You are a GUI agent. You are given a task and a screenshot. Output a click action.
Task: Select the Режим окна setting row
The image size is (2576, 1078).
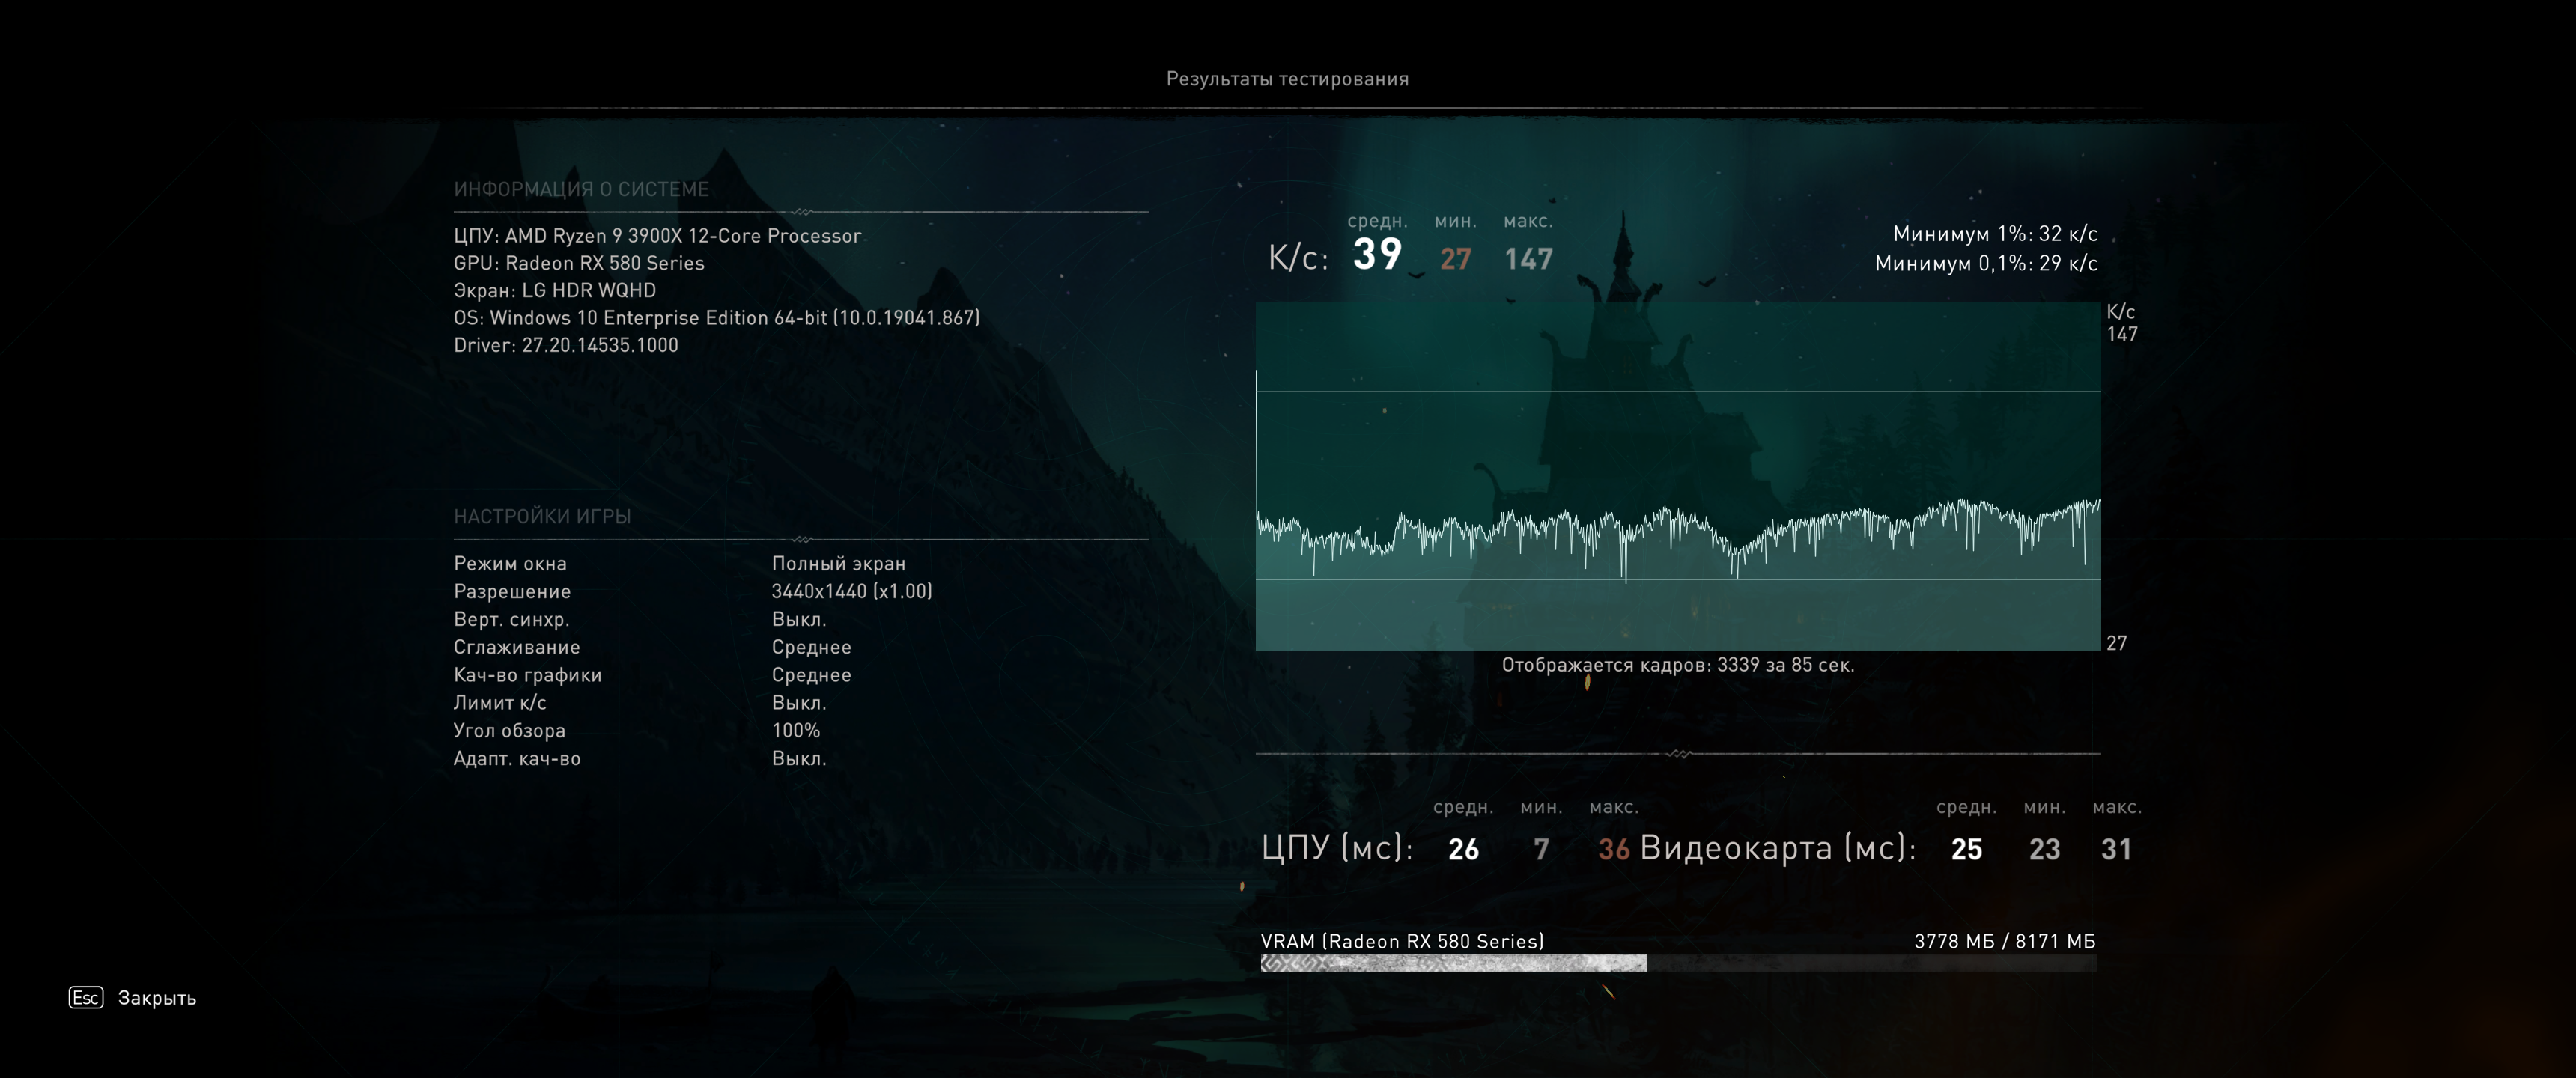click(x=510, y=564)
